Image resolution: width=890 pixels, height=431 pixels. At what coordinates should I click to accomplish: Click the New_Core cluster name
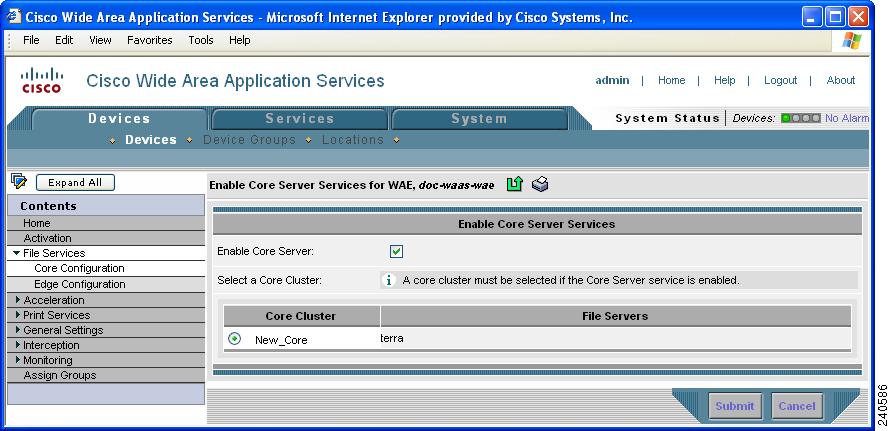281,340
